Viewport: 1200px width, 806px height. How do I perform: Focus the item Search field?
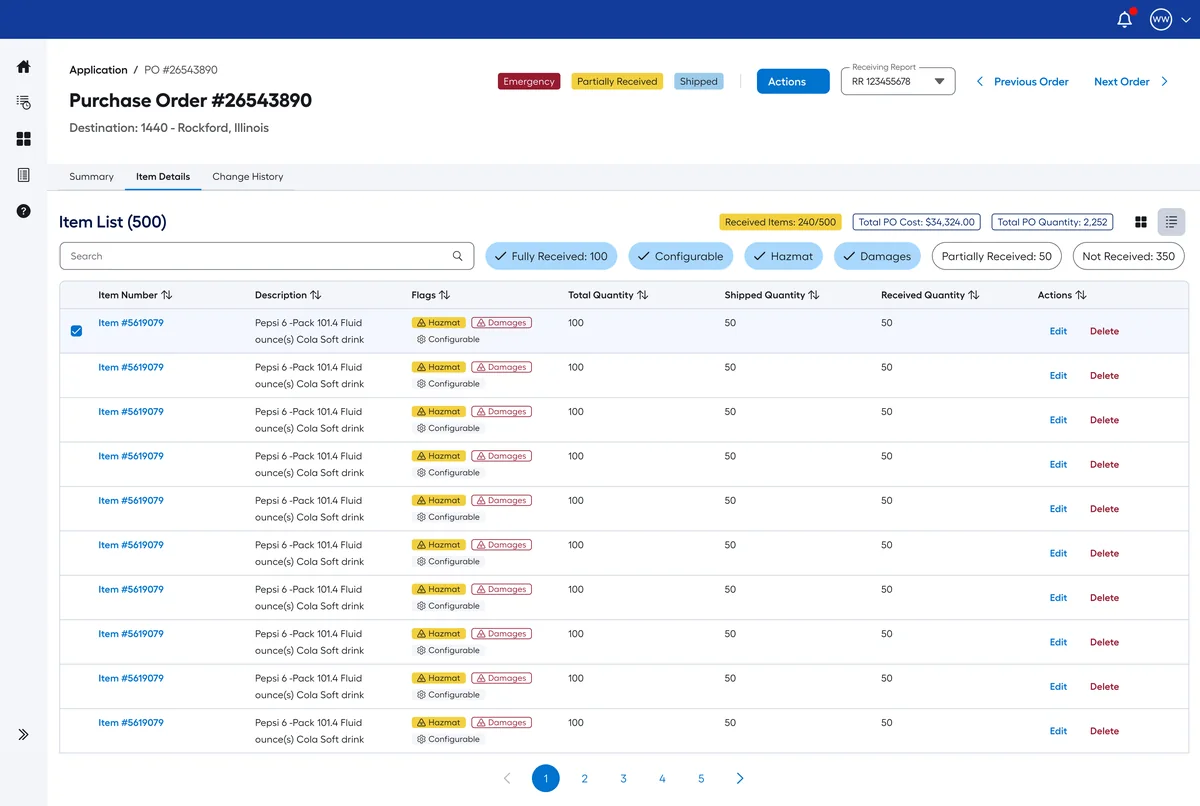pyautogui.click(x=267, y=256)
